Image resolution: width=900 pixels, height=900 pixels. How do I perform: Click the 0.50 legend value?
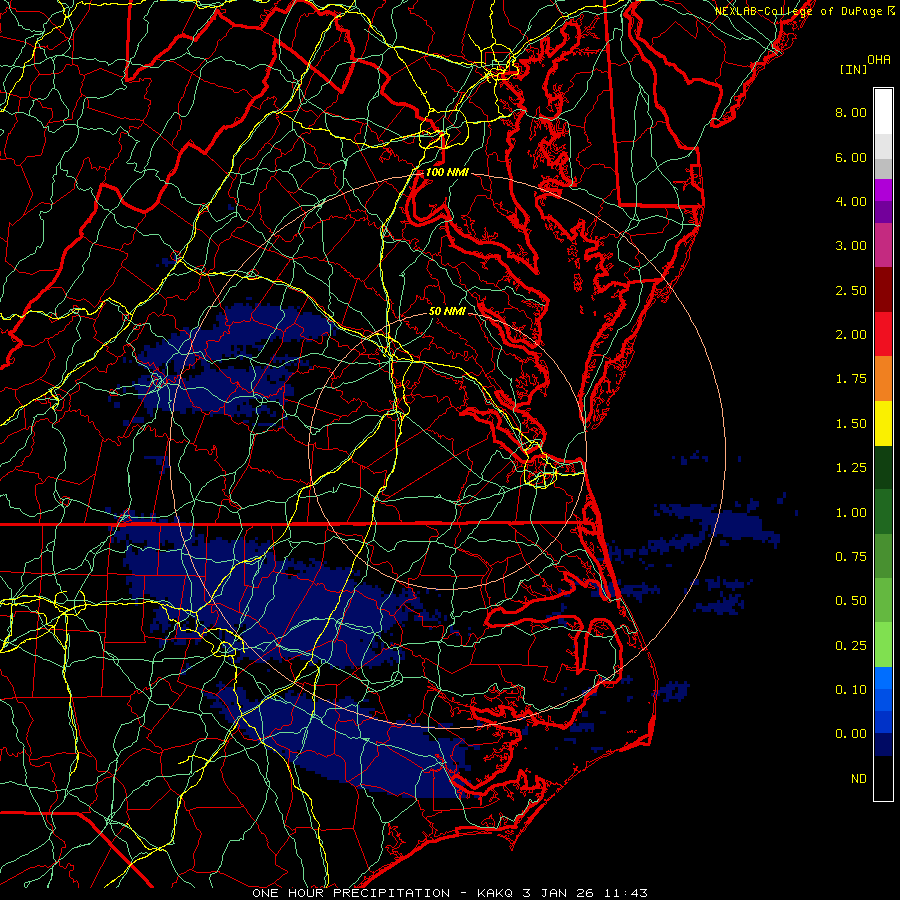click(x=851, y=601)
